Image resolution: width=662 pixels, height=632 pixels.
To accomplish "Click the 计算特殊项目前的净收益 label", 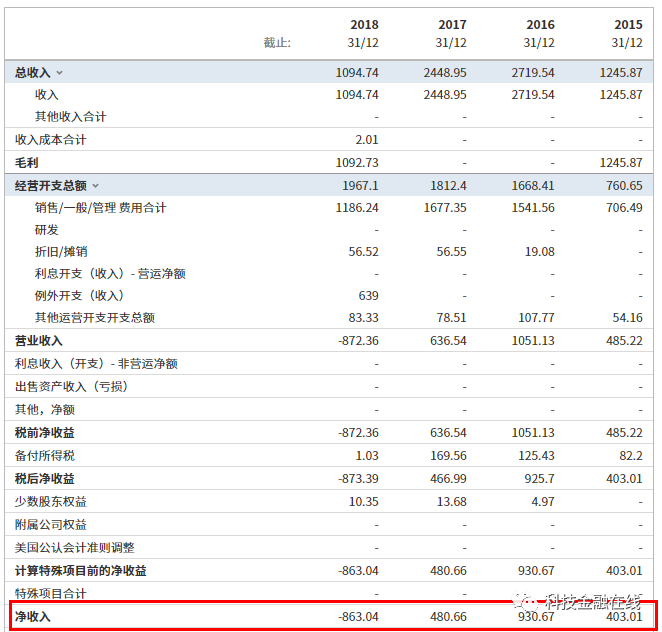I will (81, 571).
